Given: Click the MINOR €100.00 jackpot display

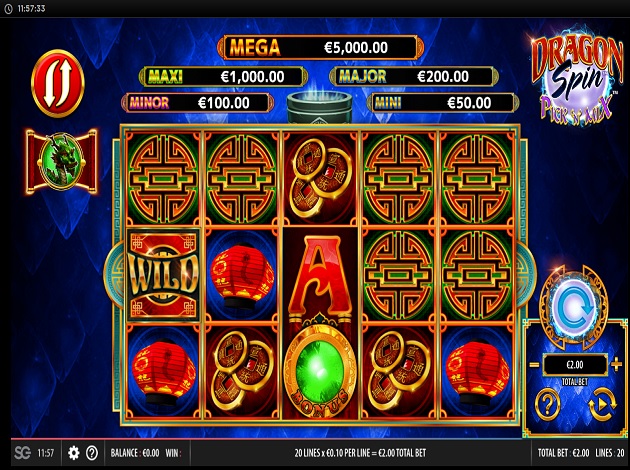Looking at the screenshot, I should tap(198, 103).
